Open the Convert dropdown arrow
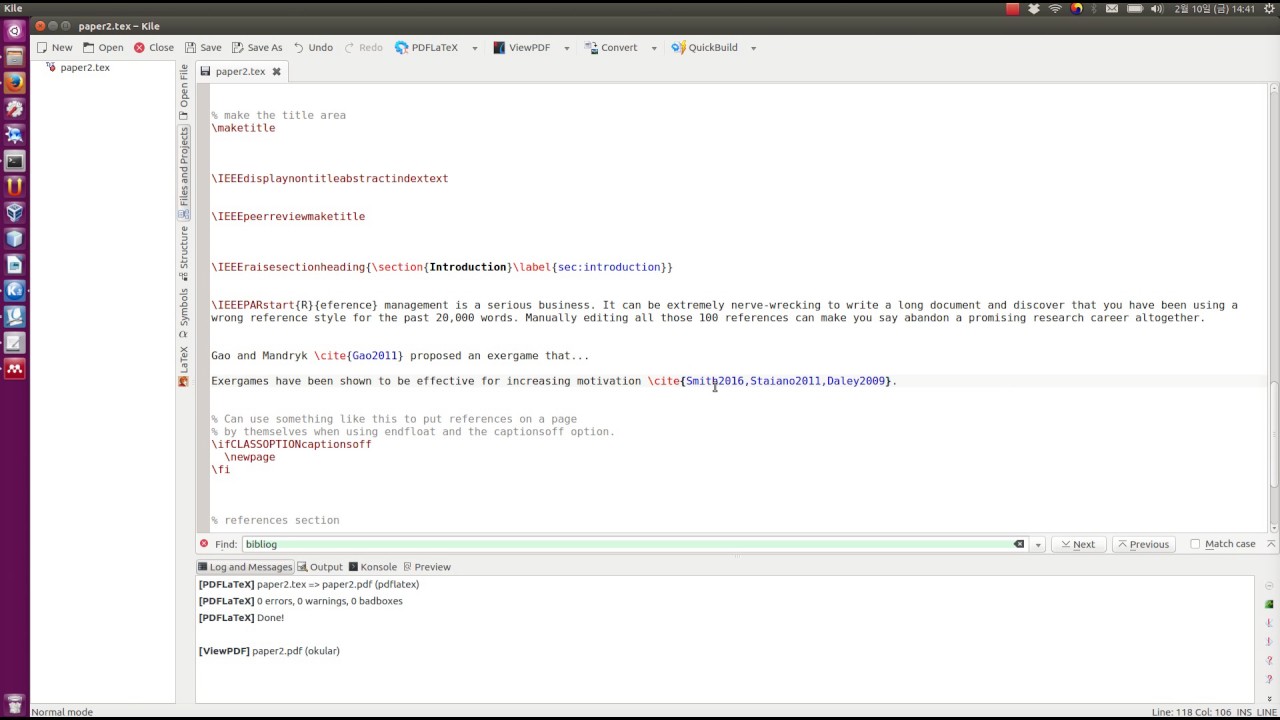The width and height of the screenshot is (1280, 720). (x=654, y=48)
